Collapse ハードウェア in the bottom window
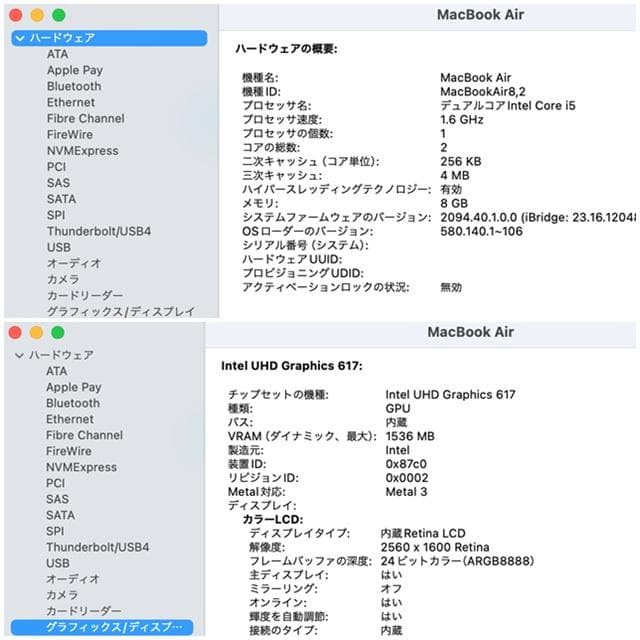Viewport: 640px width, 640px height. tap(19, 356)
